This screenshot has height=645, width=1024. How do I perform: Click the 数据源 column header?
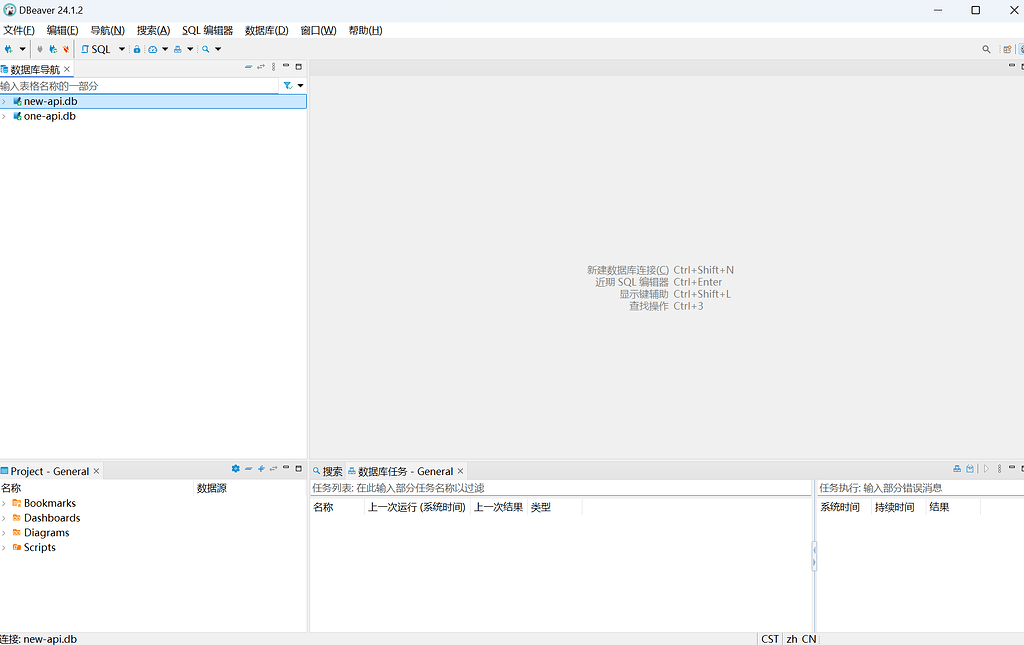click(212, 488)
